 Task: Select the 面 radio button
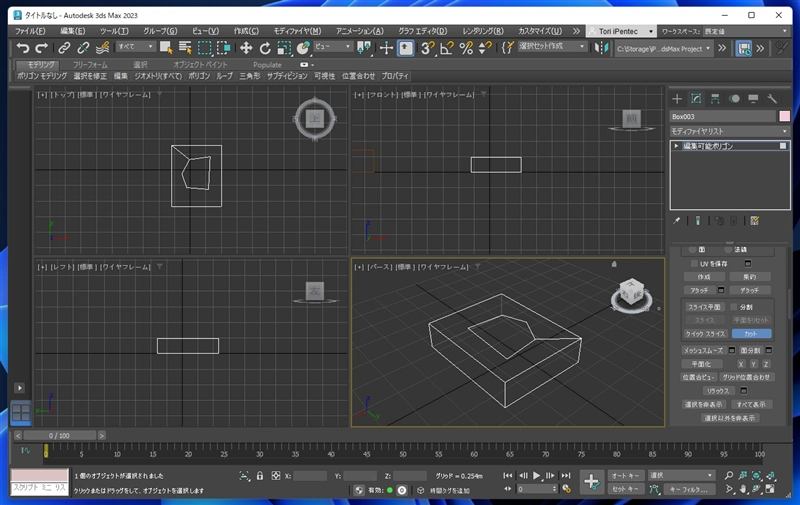click(692, 249)
